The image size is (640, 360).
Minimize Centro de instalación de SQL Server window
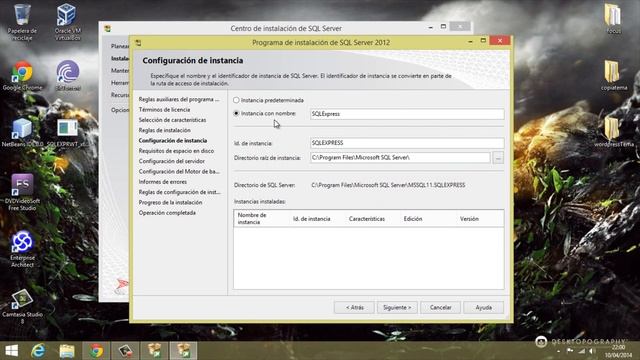(x=431, y=27)
